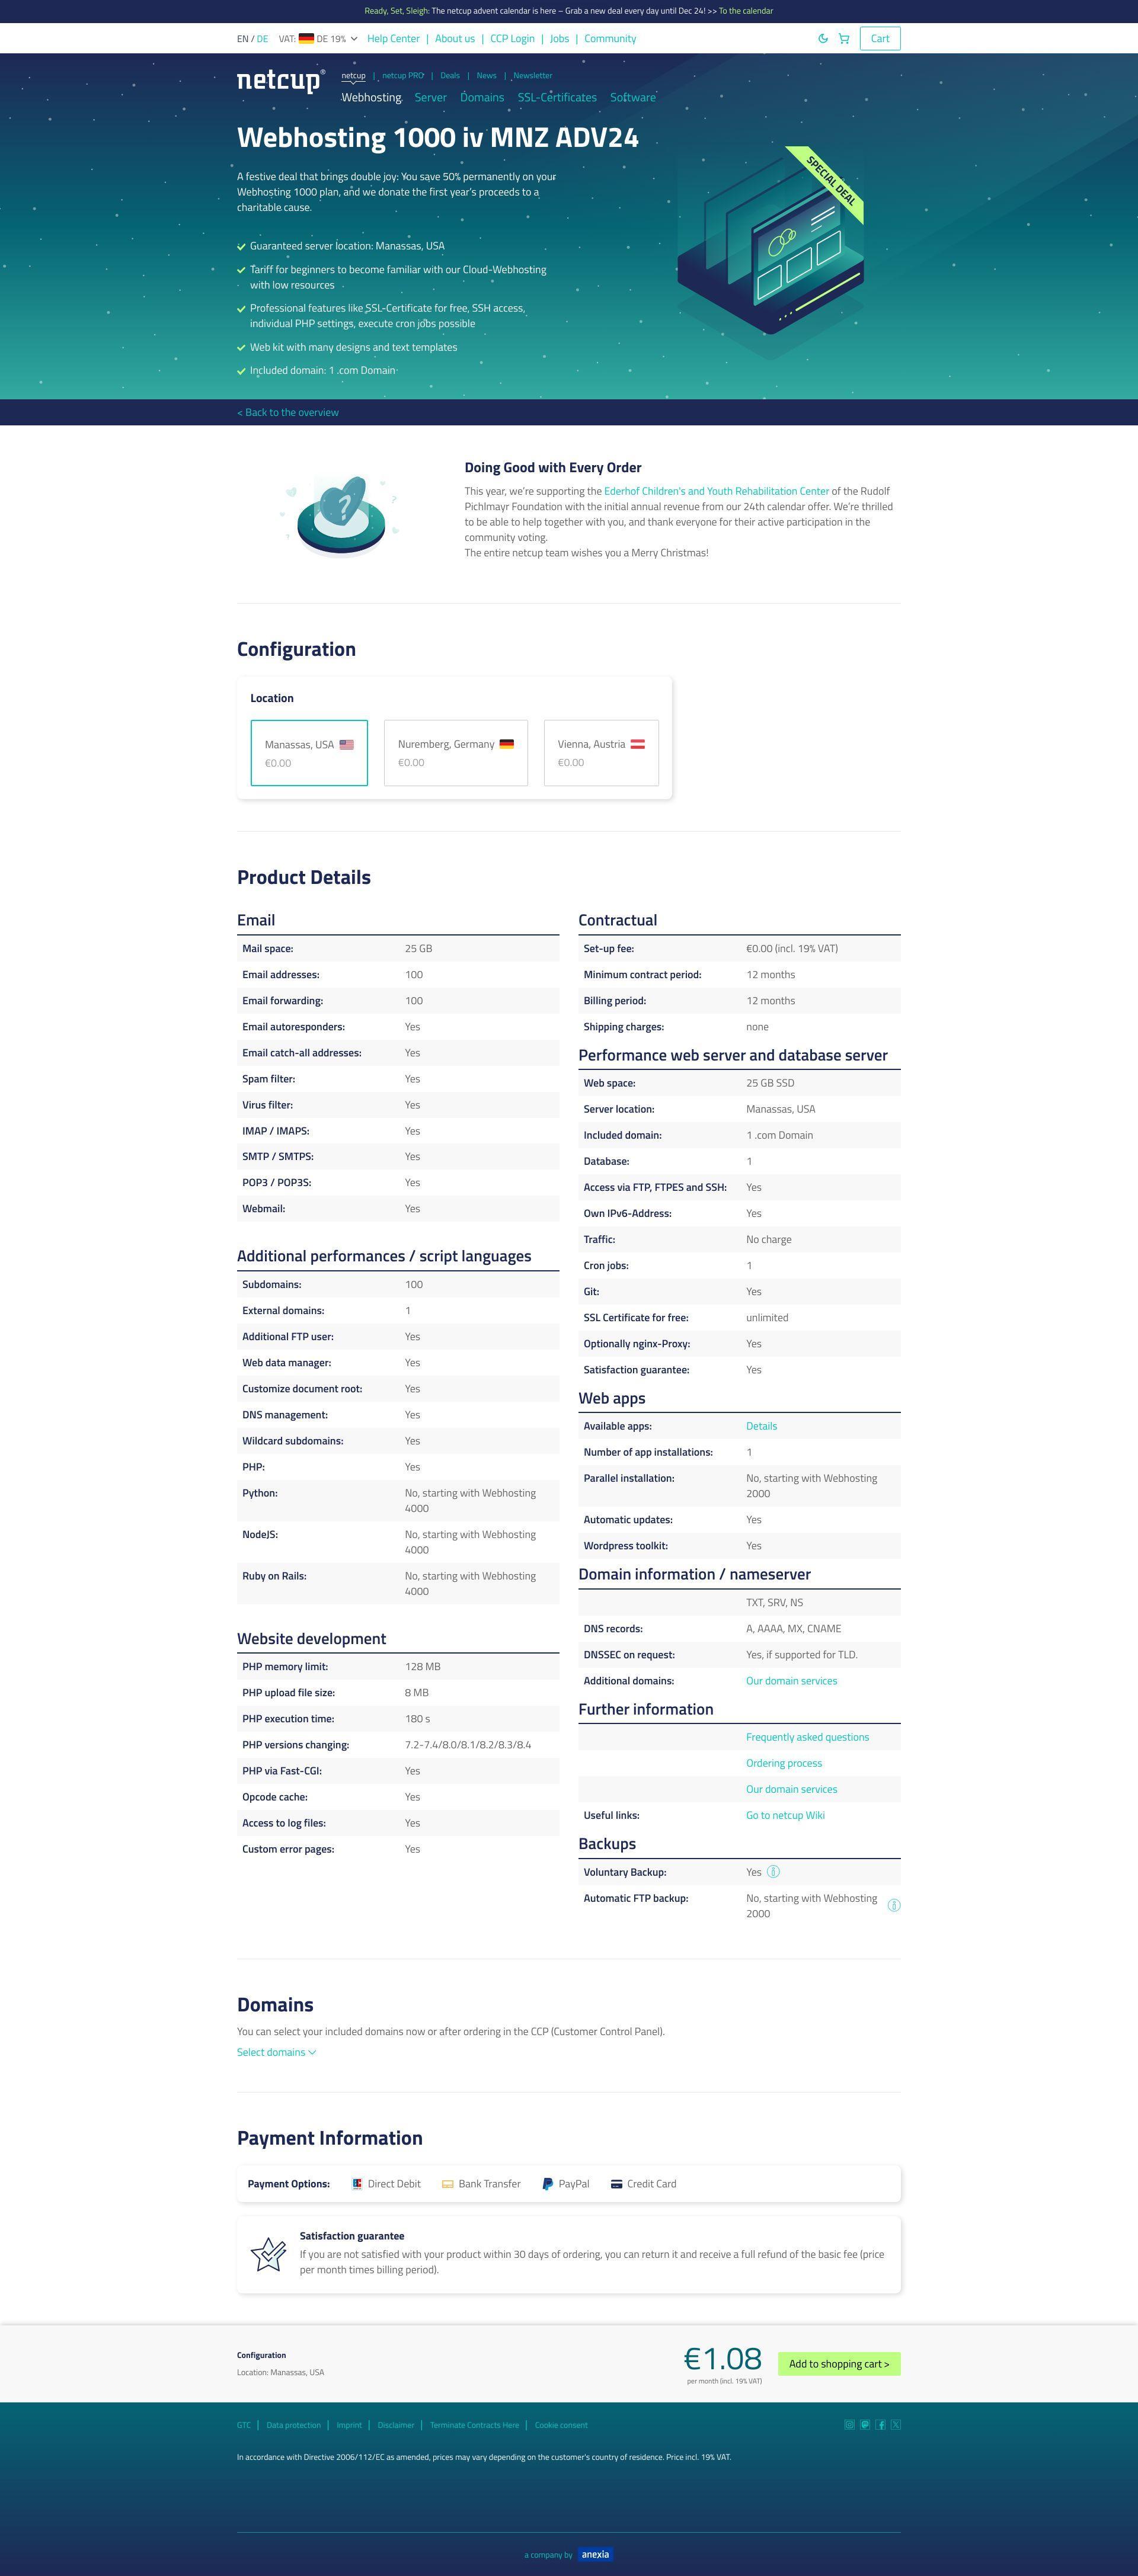Toggle dark mode with the moon icon

[x=823, y=39]
